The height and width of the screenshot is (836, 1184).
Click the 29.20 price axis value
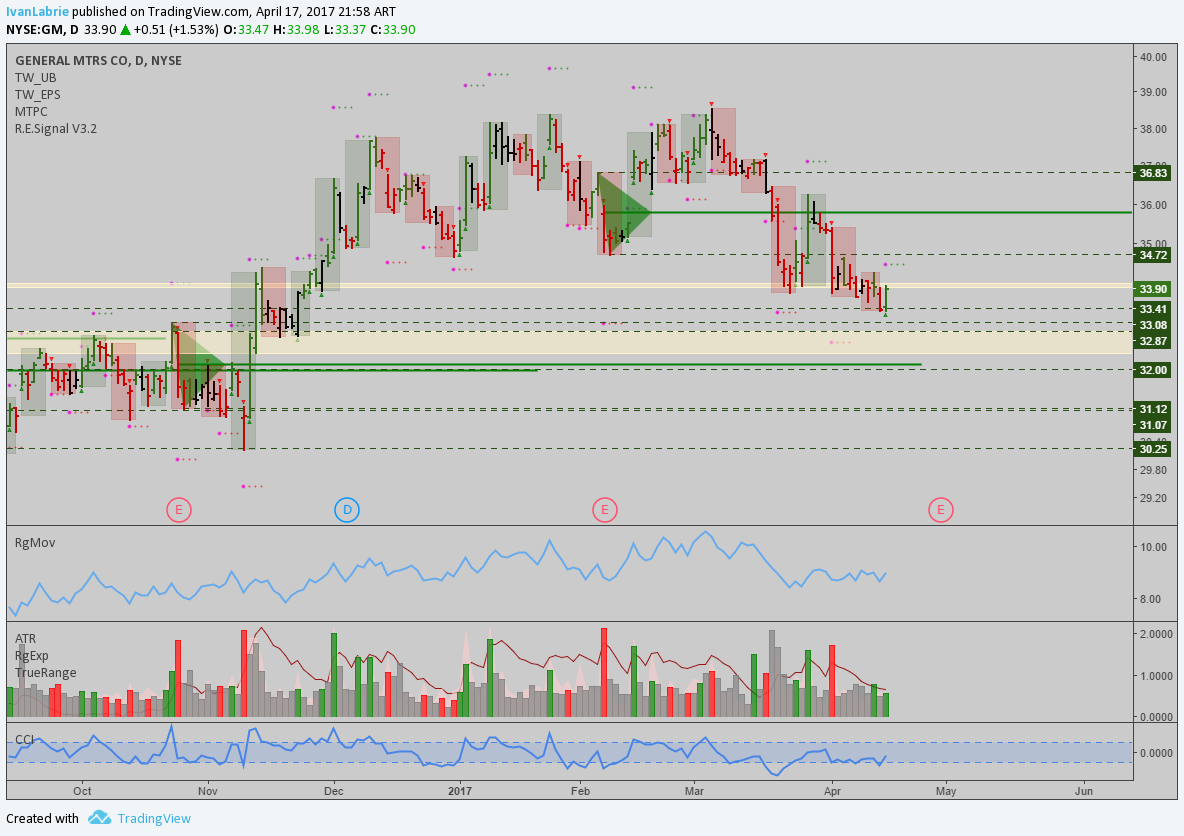pos(1153,498)
